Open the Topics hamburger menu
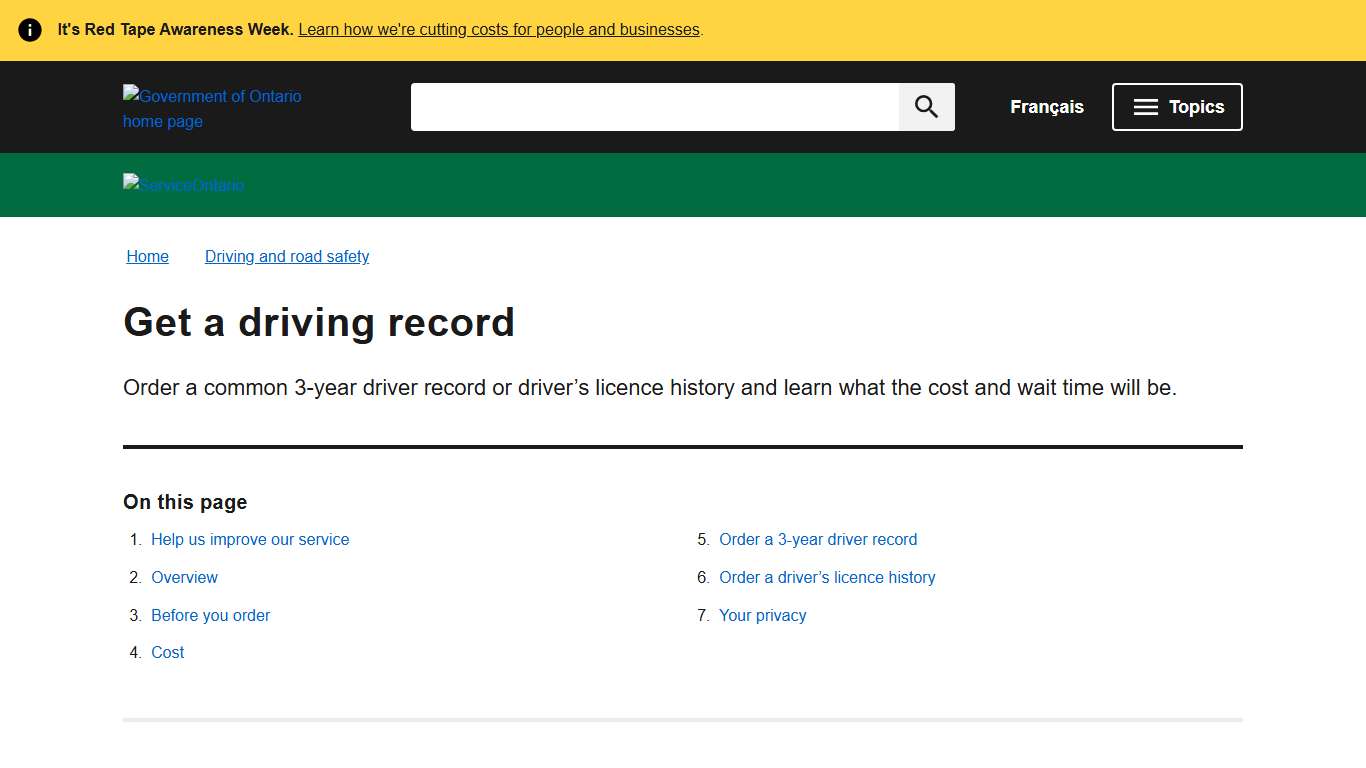 pyautogui.click(x=1177, y=106)
